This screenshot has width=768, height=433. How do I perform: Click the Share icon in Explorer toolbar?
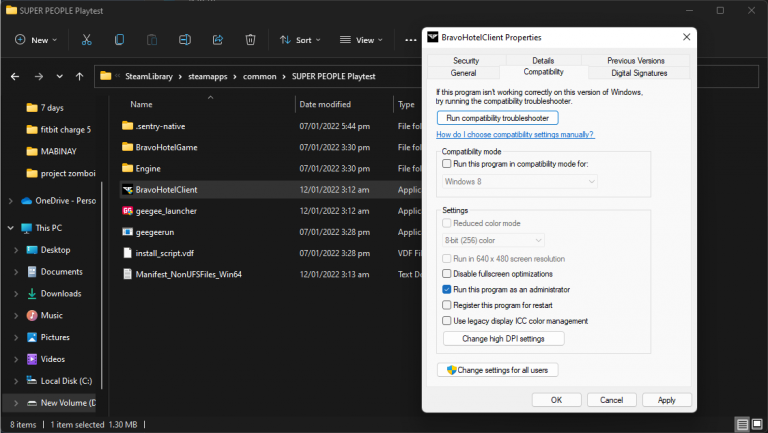coord(217,40)
